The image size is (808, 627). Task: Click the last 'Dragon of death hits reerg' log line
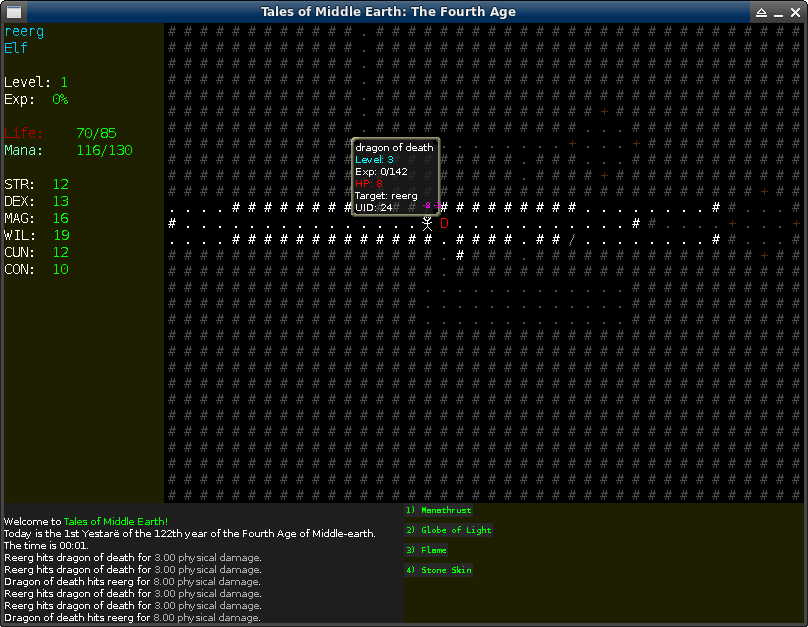click(132, 617)
